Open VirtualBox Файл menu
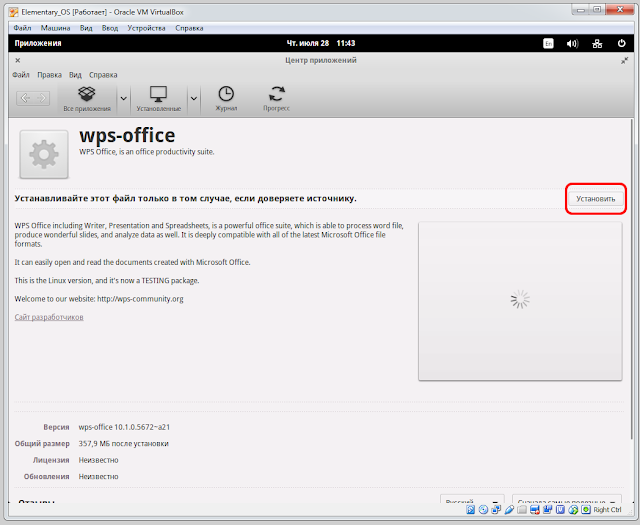 click(x=22, y=28)
